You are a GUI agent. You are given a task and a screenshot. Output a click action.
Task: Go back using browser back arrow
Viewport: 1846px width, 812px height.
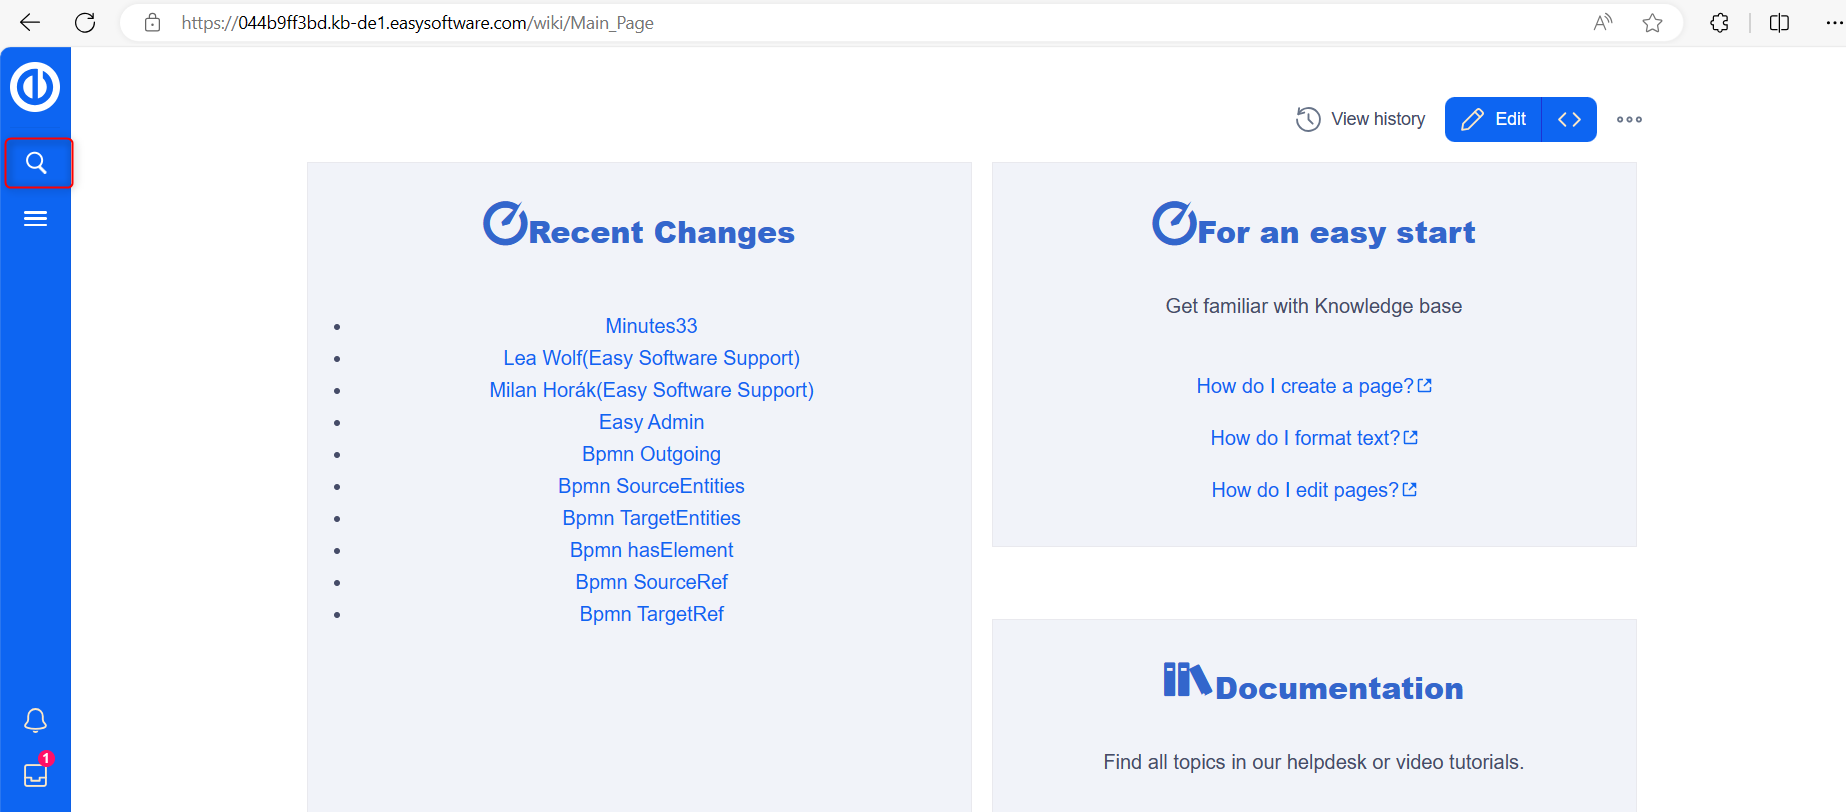[30, 23]
